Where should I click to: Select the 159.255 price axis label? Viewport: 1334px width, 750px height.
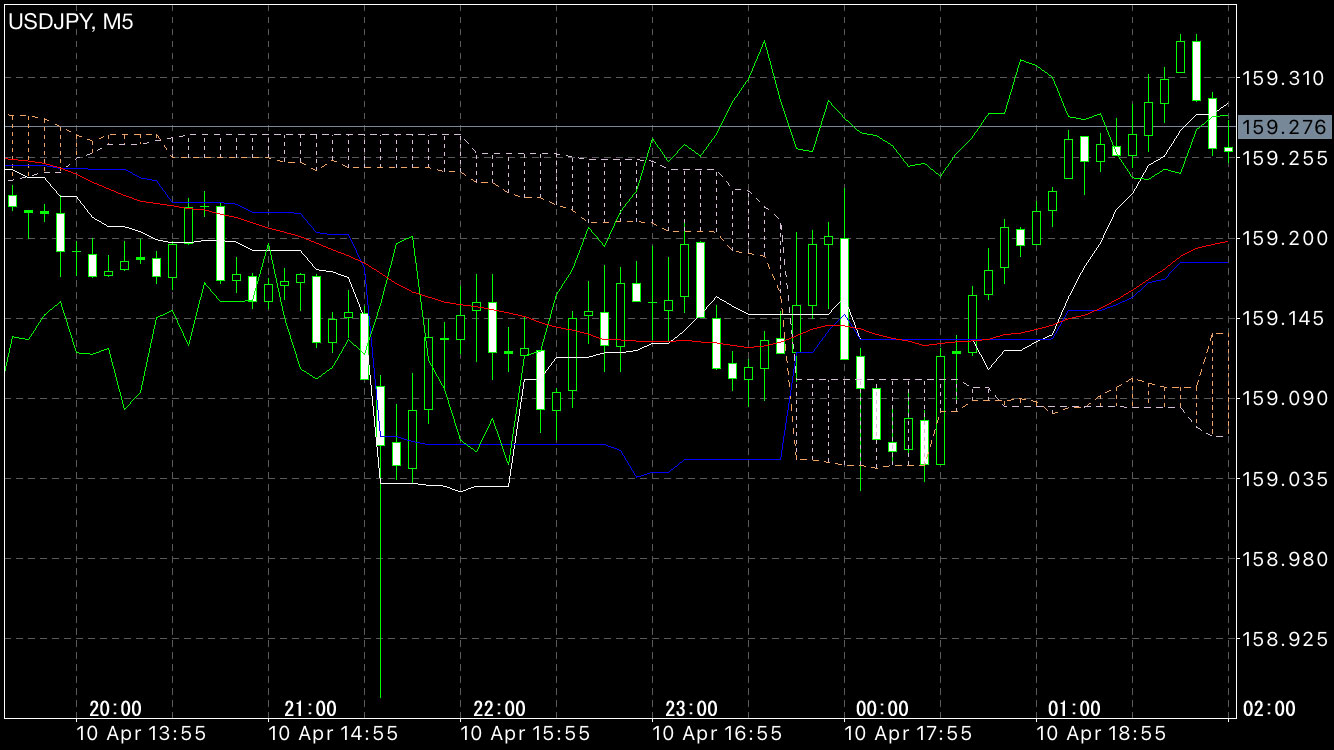(1282, 158)
